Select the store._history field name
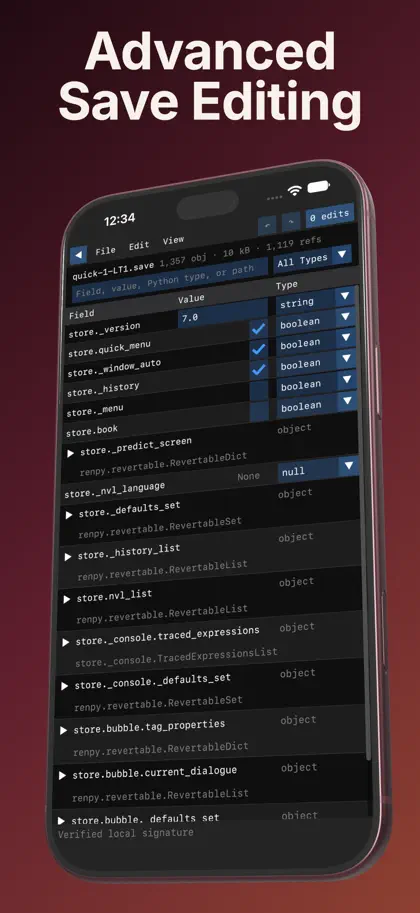This screenshot has height=913, width=420. coord(103,390)
